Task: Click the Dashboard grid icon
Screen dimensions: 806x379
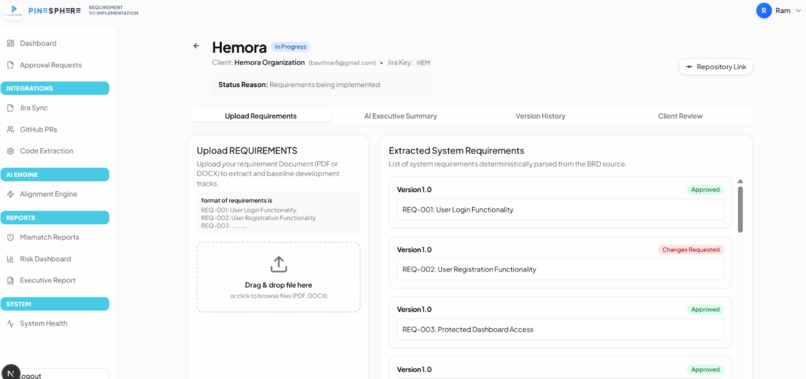Action: click(10, 44)
